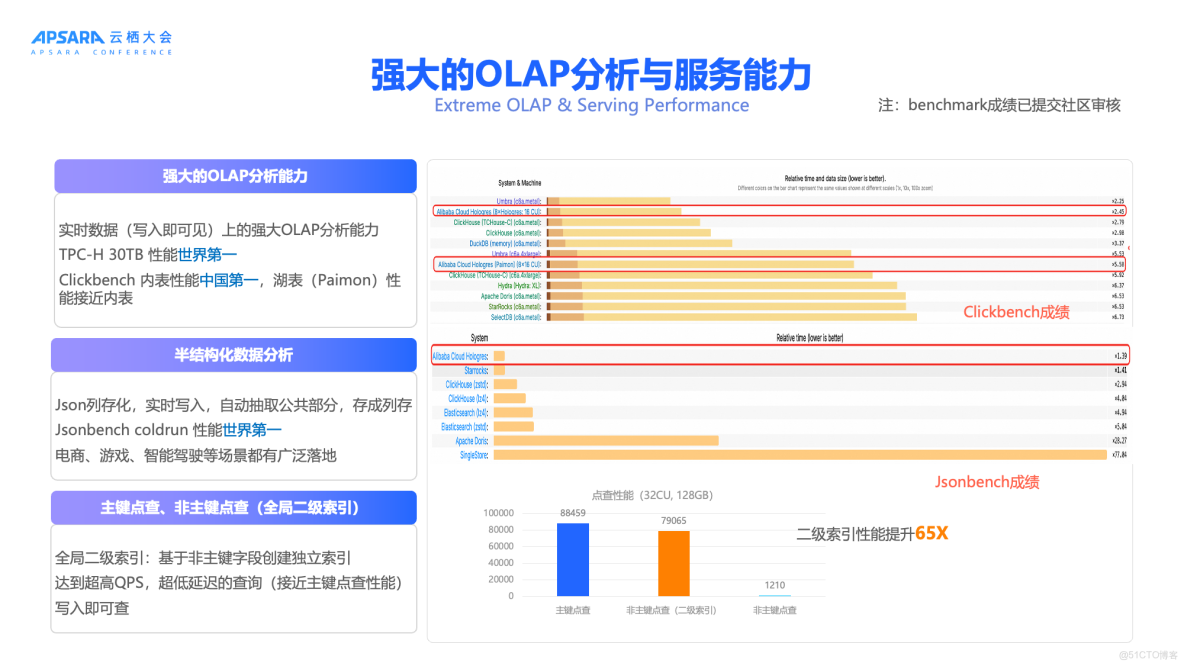This screenshot has width=1184, height=666.
Task: Click the red Jsonbench成绩 label
Action: (x=988, y=482)
